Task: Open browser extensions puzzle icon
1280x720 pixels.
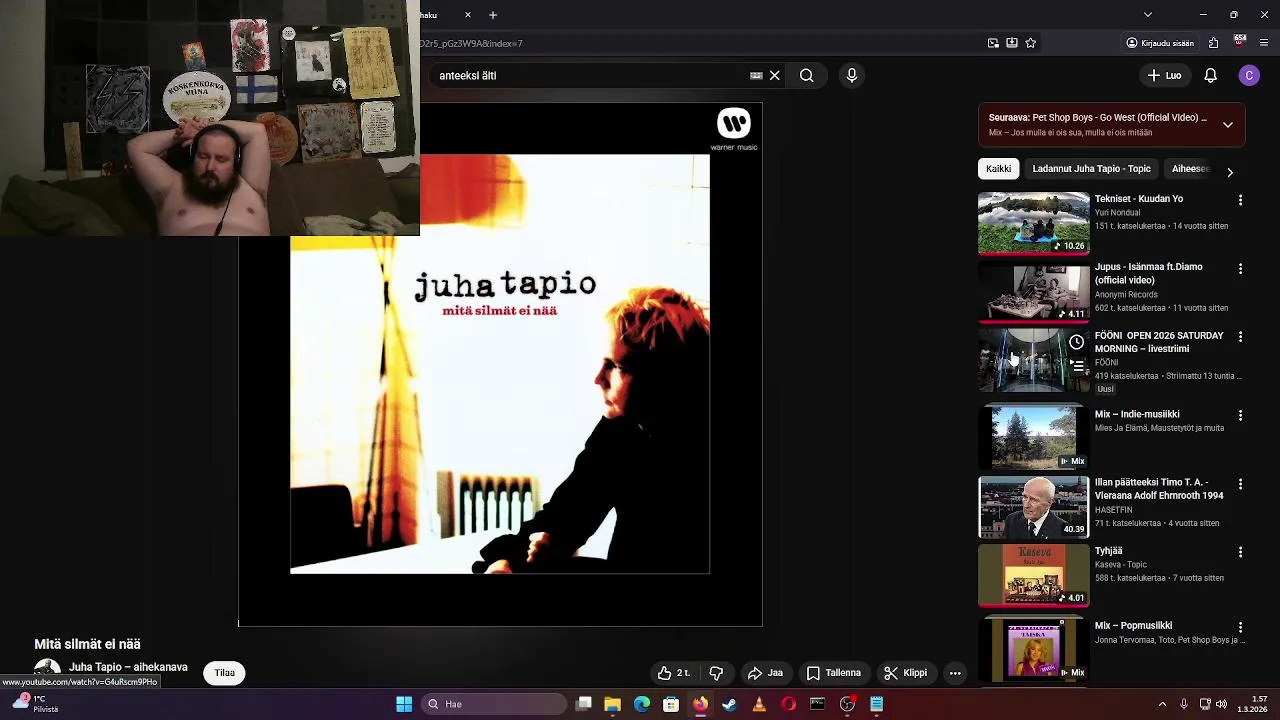Action: point(1213,43)
